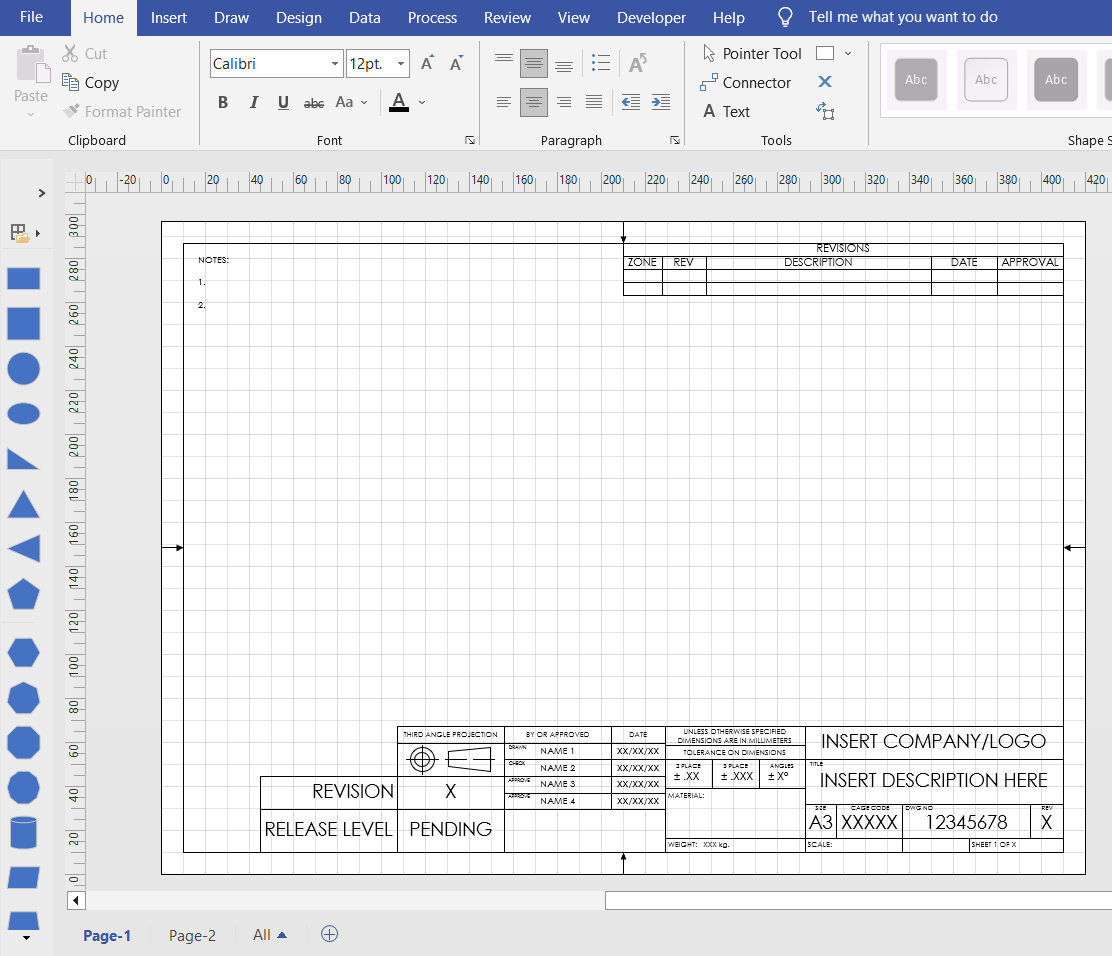
Task: Open the Developer tab
Action: [x=651, y=17]
